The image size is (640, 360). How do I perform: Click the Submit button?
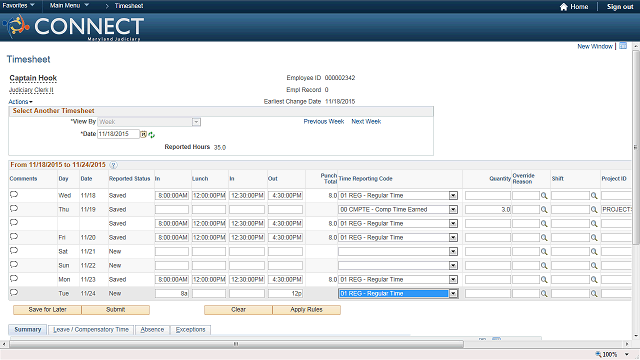(x=116, y=310)
